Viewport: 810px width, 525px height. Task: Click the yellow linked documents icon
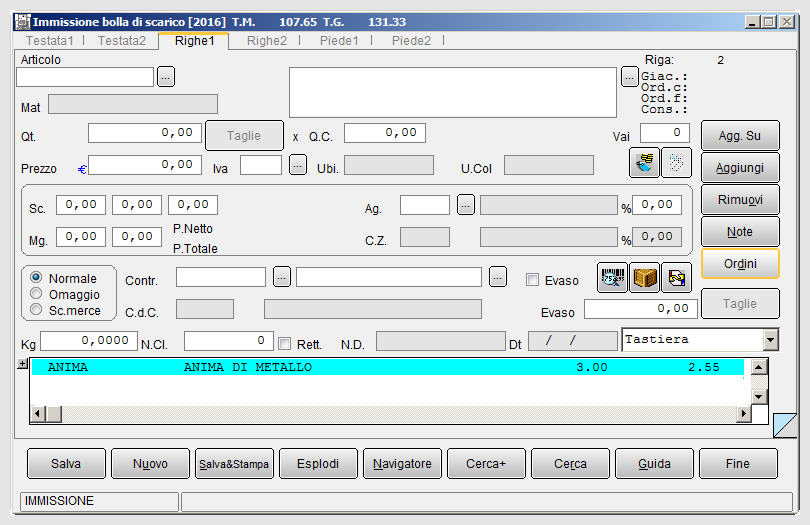pyautogui.click(x=676, y=278)
